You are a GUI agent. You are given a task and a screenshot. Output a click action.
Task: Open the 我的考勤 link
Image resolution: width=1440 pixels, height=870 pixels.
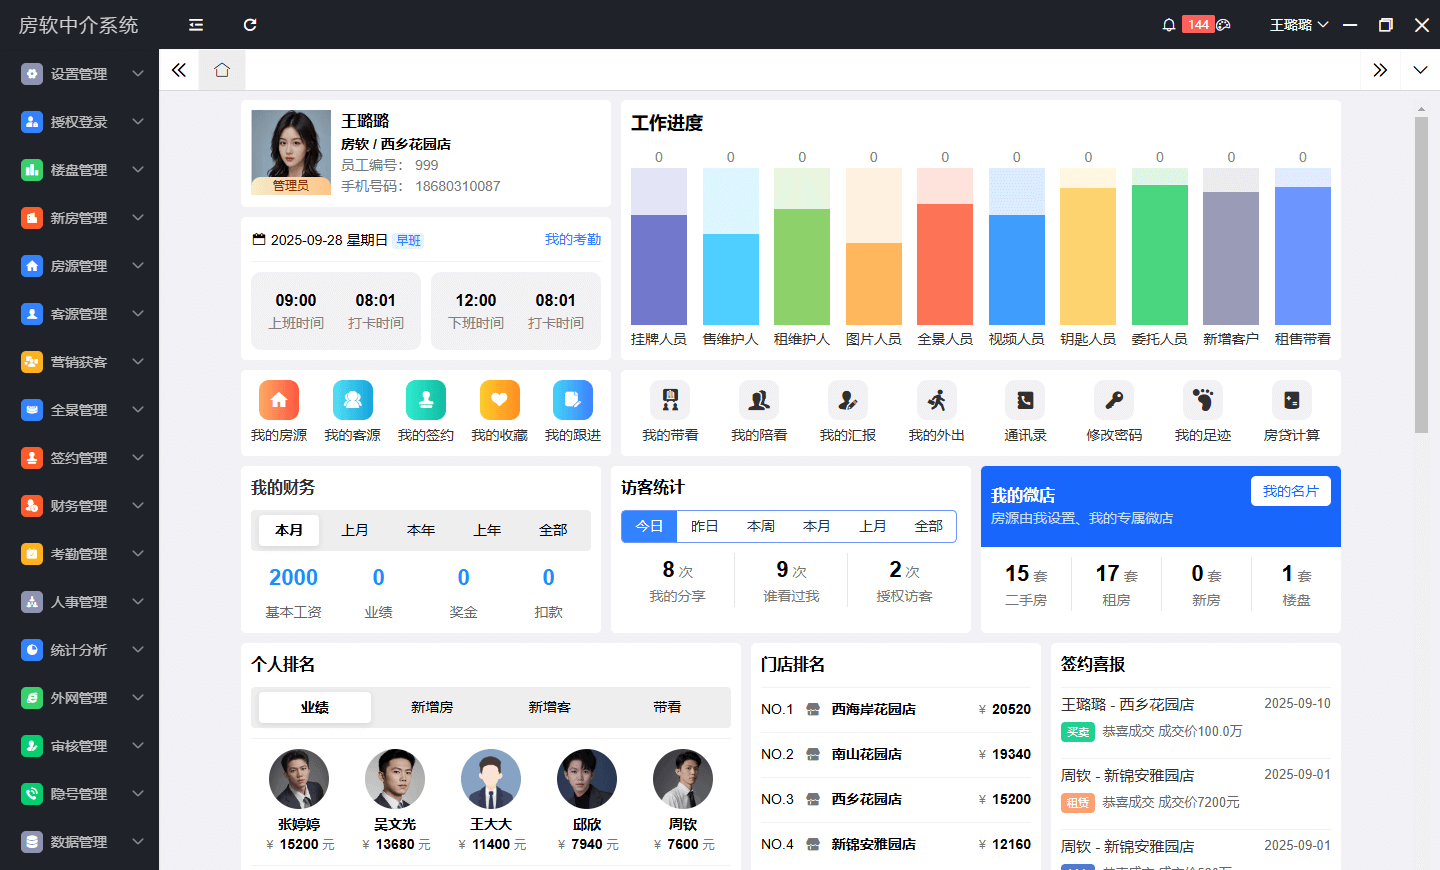[572, 240]
